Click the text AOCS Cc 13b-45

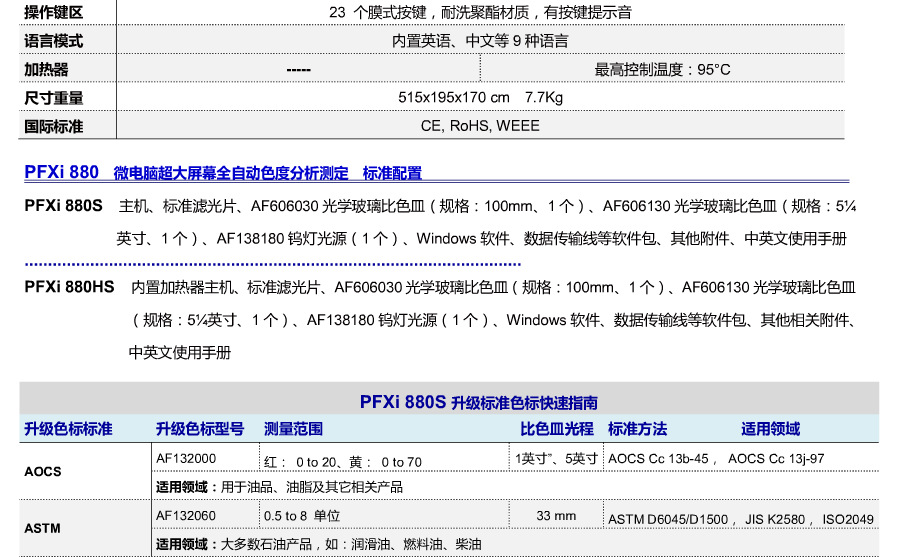[659, 459]
